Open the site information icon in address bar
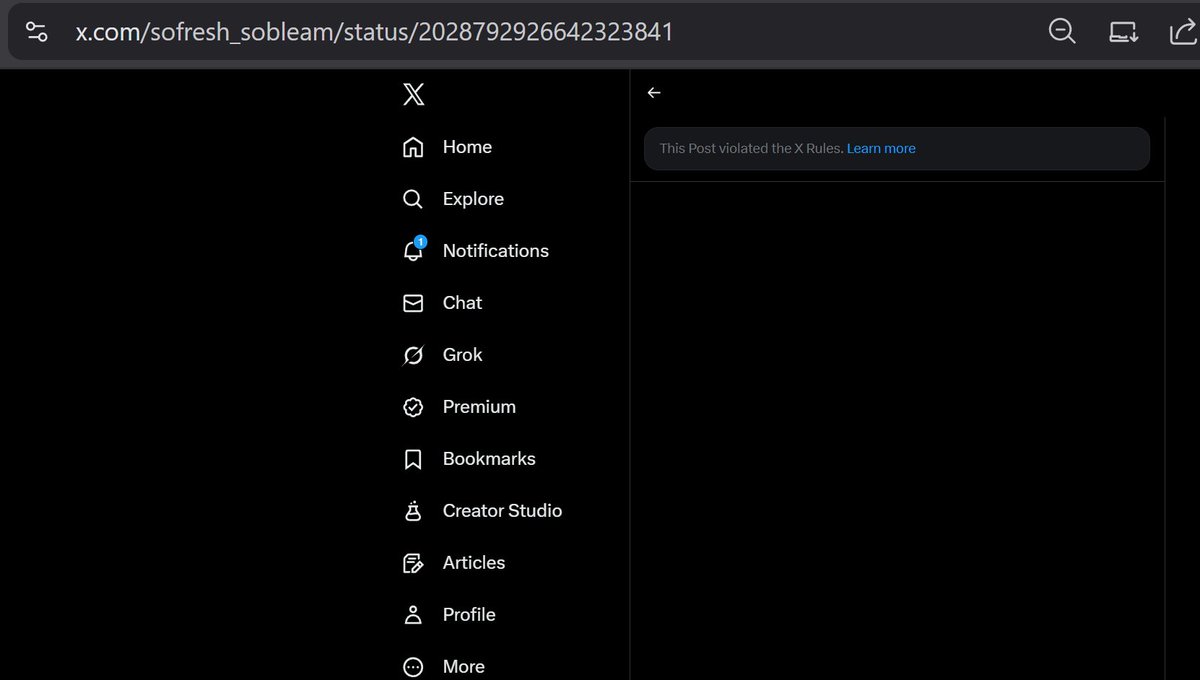Image resolution: width=1200 pixels, height=680 pixels. pos(36,32)
